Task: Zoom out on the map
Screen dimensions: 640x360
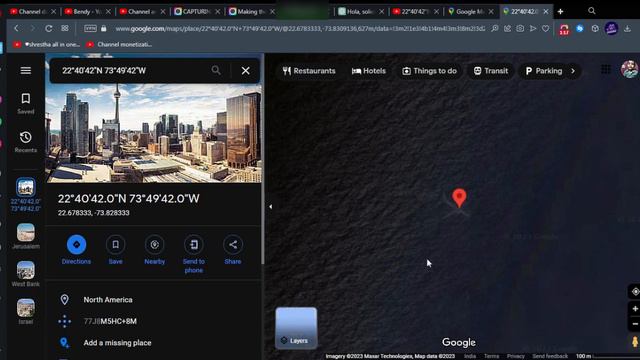Action: coord(635,324)
